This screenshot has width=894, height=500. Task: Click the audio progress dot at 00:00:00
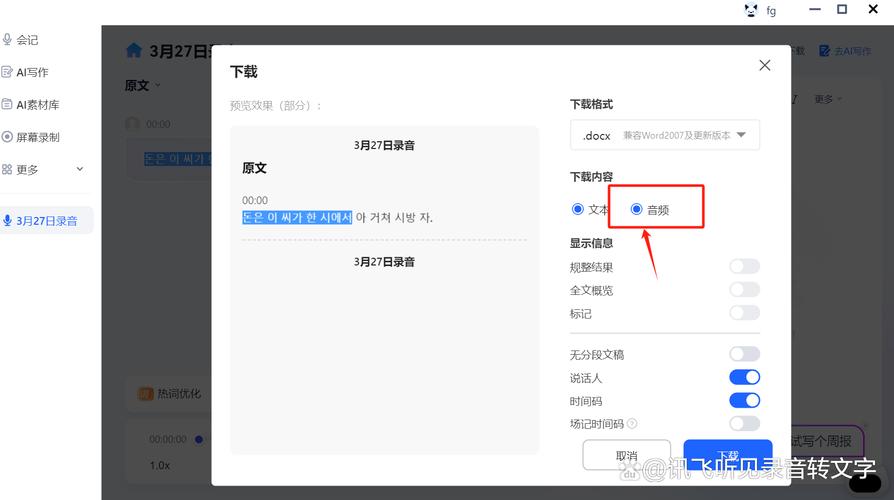point(199,439)
